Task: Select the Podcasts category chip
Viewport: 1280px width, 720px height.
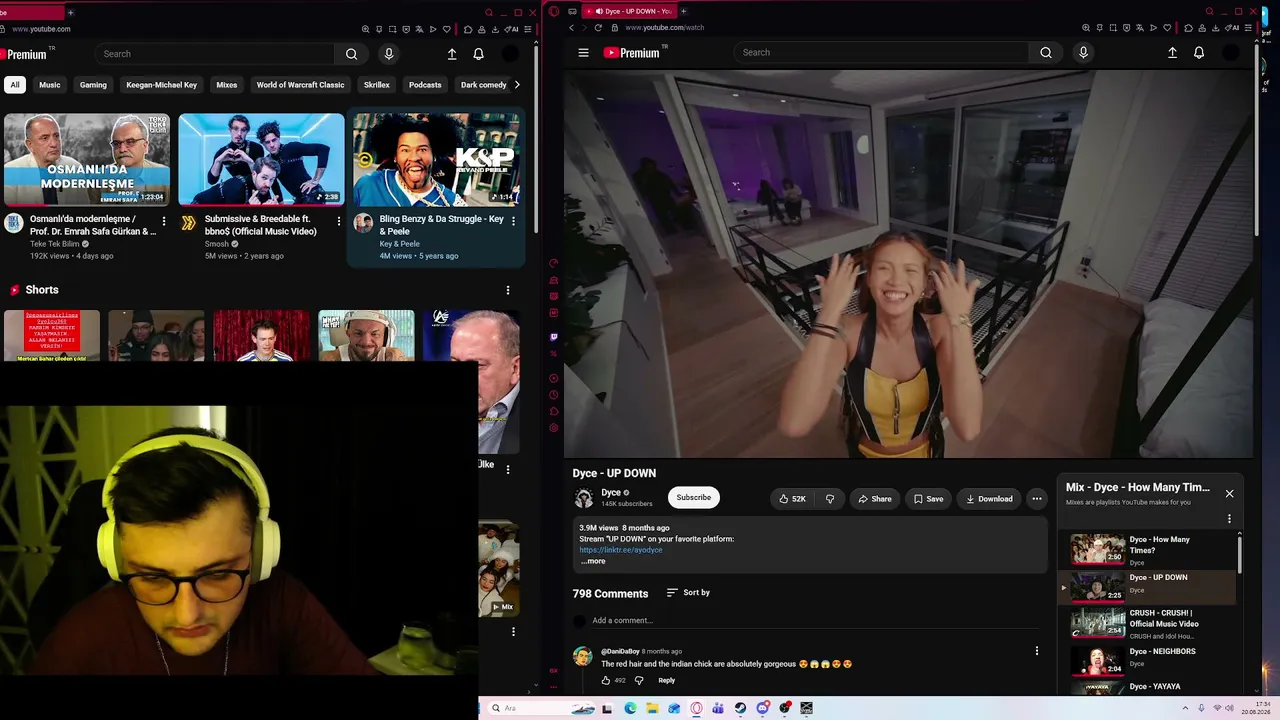Action: (x=425, y=85)
